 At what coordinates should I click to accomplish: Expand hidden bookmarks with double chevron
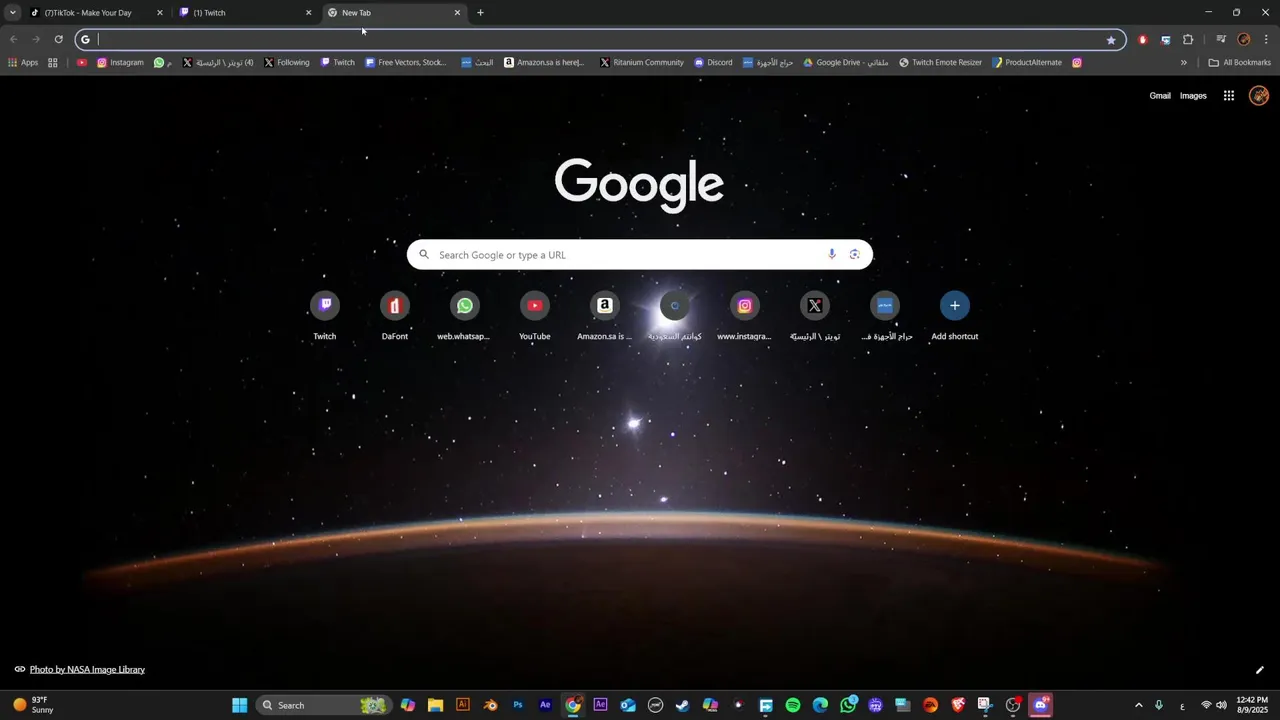(x=1184, y=62)
